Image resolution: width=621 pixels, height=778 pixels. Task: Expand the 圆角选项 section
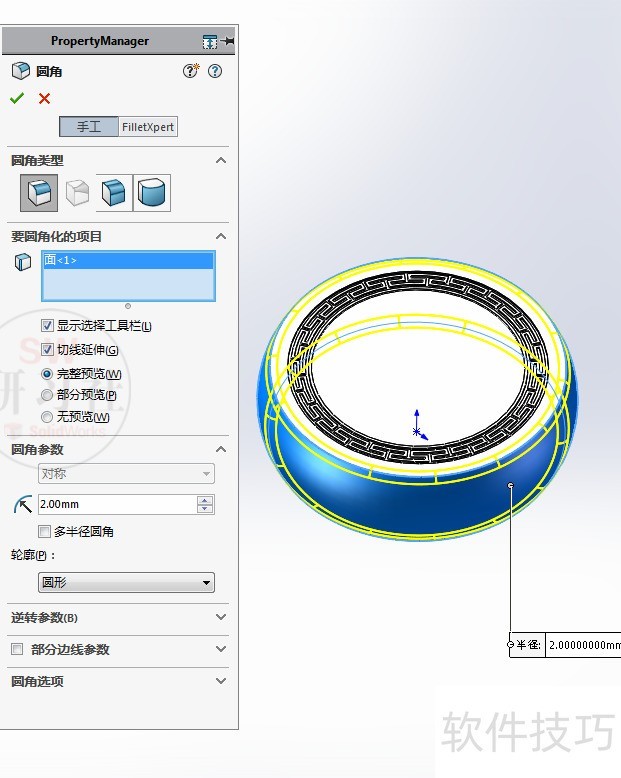(221, 681)
